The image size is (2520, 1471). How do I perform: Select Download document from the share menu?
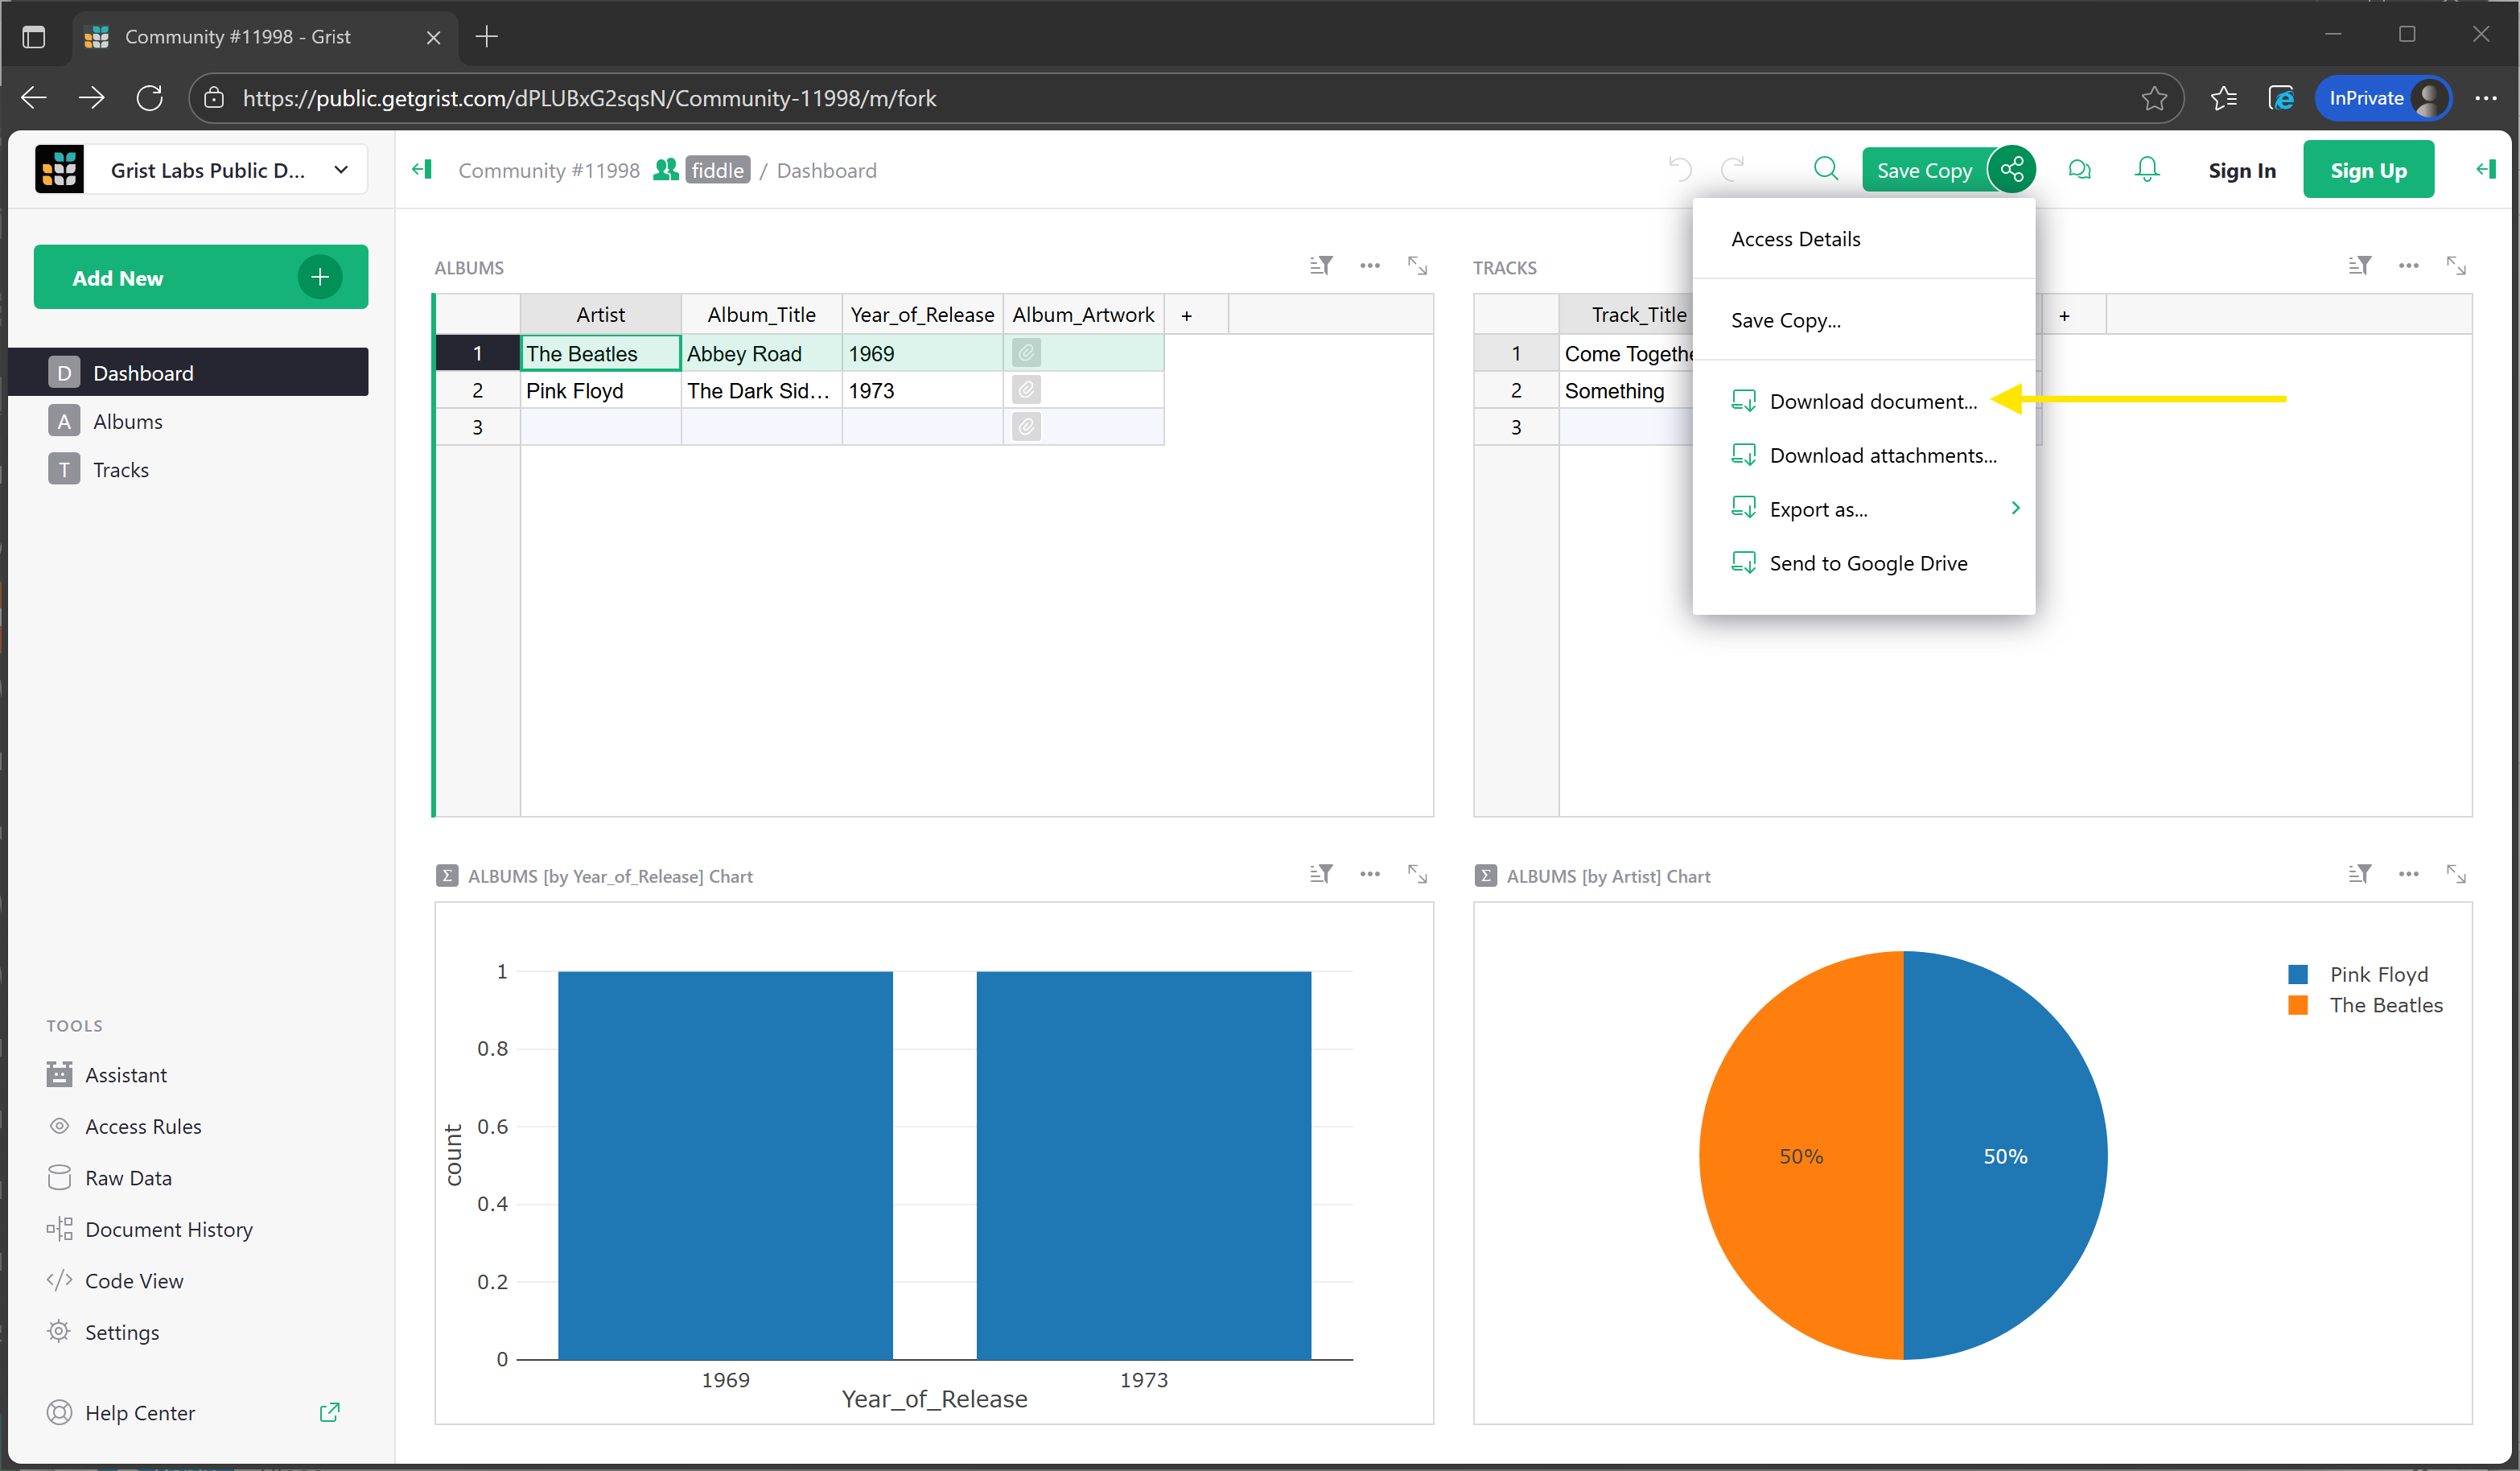coord(1872,401)
